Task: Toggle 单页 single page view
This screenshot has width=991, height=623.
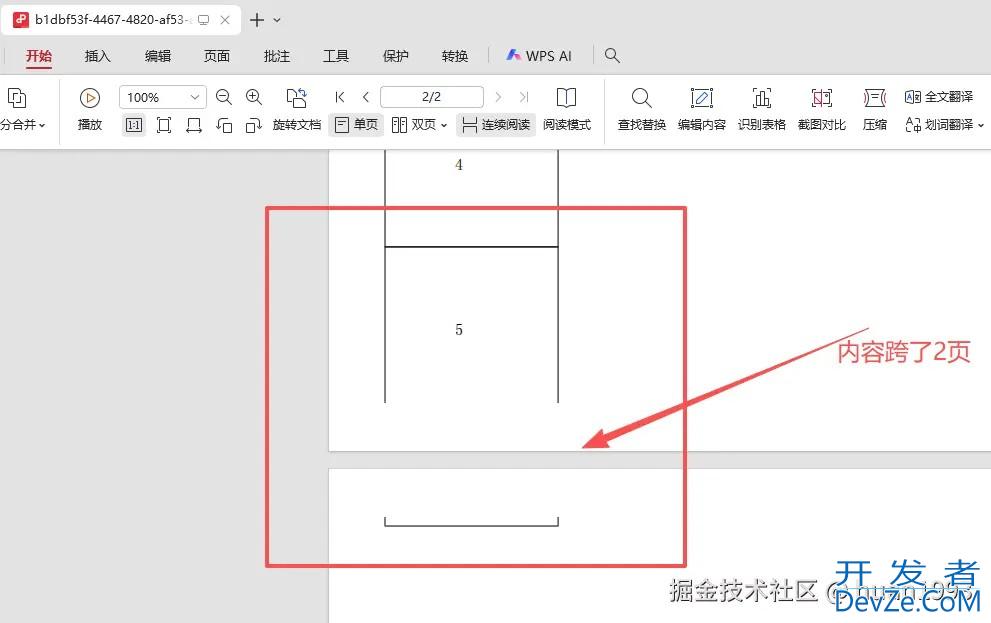Action: pos(356,125)
